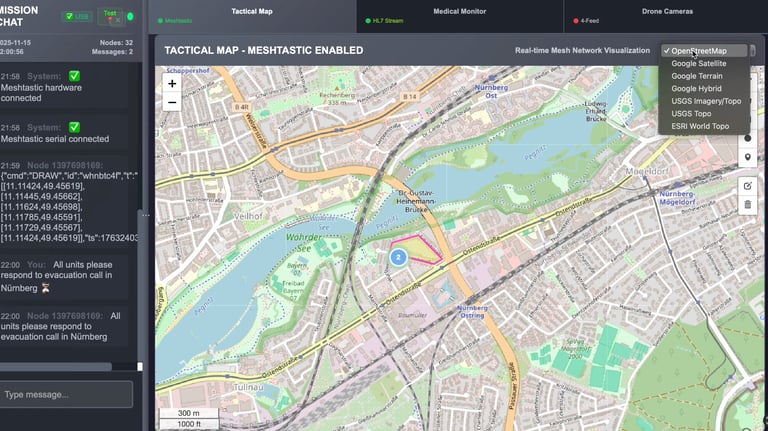Click the 300 m map scale bar
The image size is (768, 431).
189,413
